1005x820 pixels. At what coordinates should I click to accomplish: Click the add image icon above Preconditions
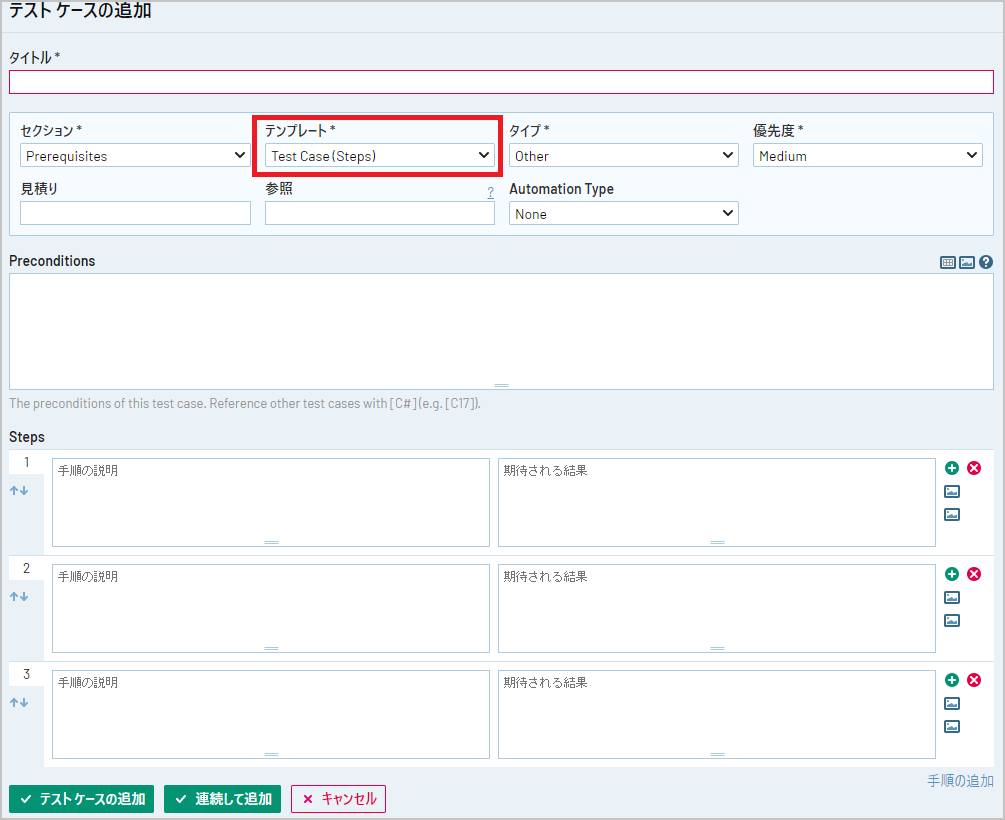[x=967, y=262]
